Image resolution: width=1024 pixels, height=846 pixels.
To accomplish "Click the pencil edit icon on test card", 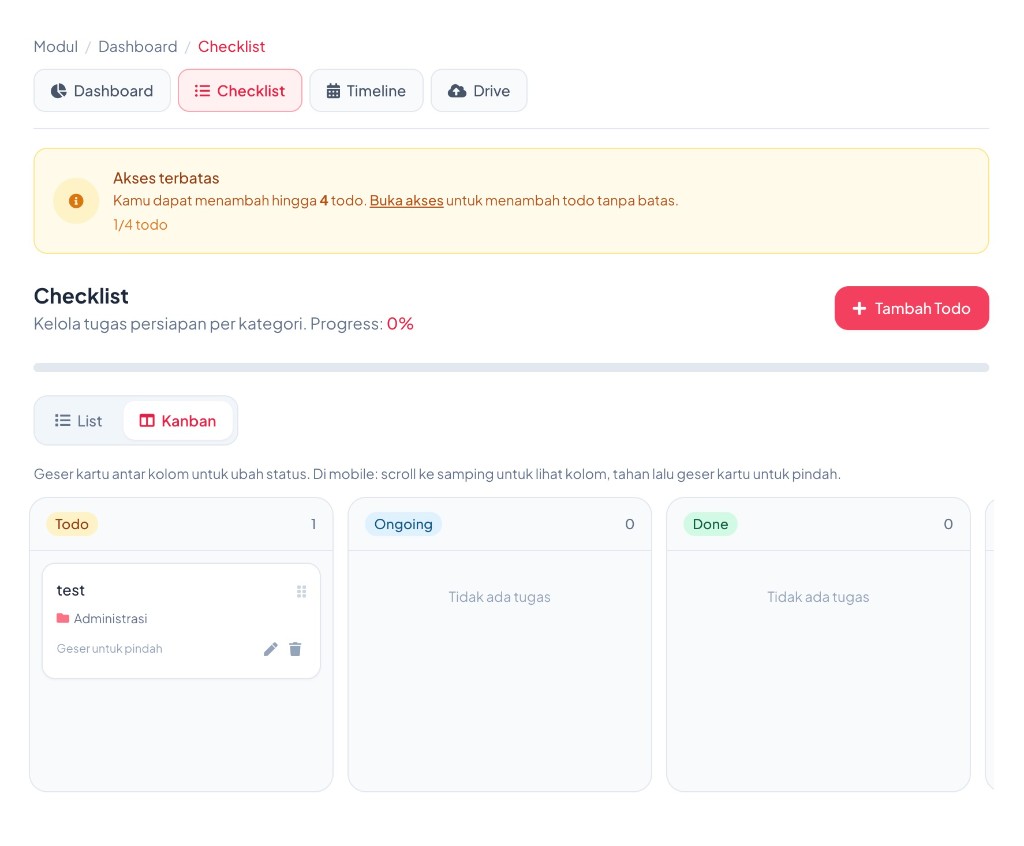I will (270, 649).
